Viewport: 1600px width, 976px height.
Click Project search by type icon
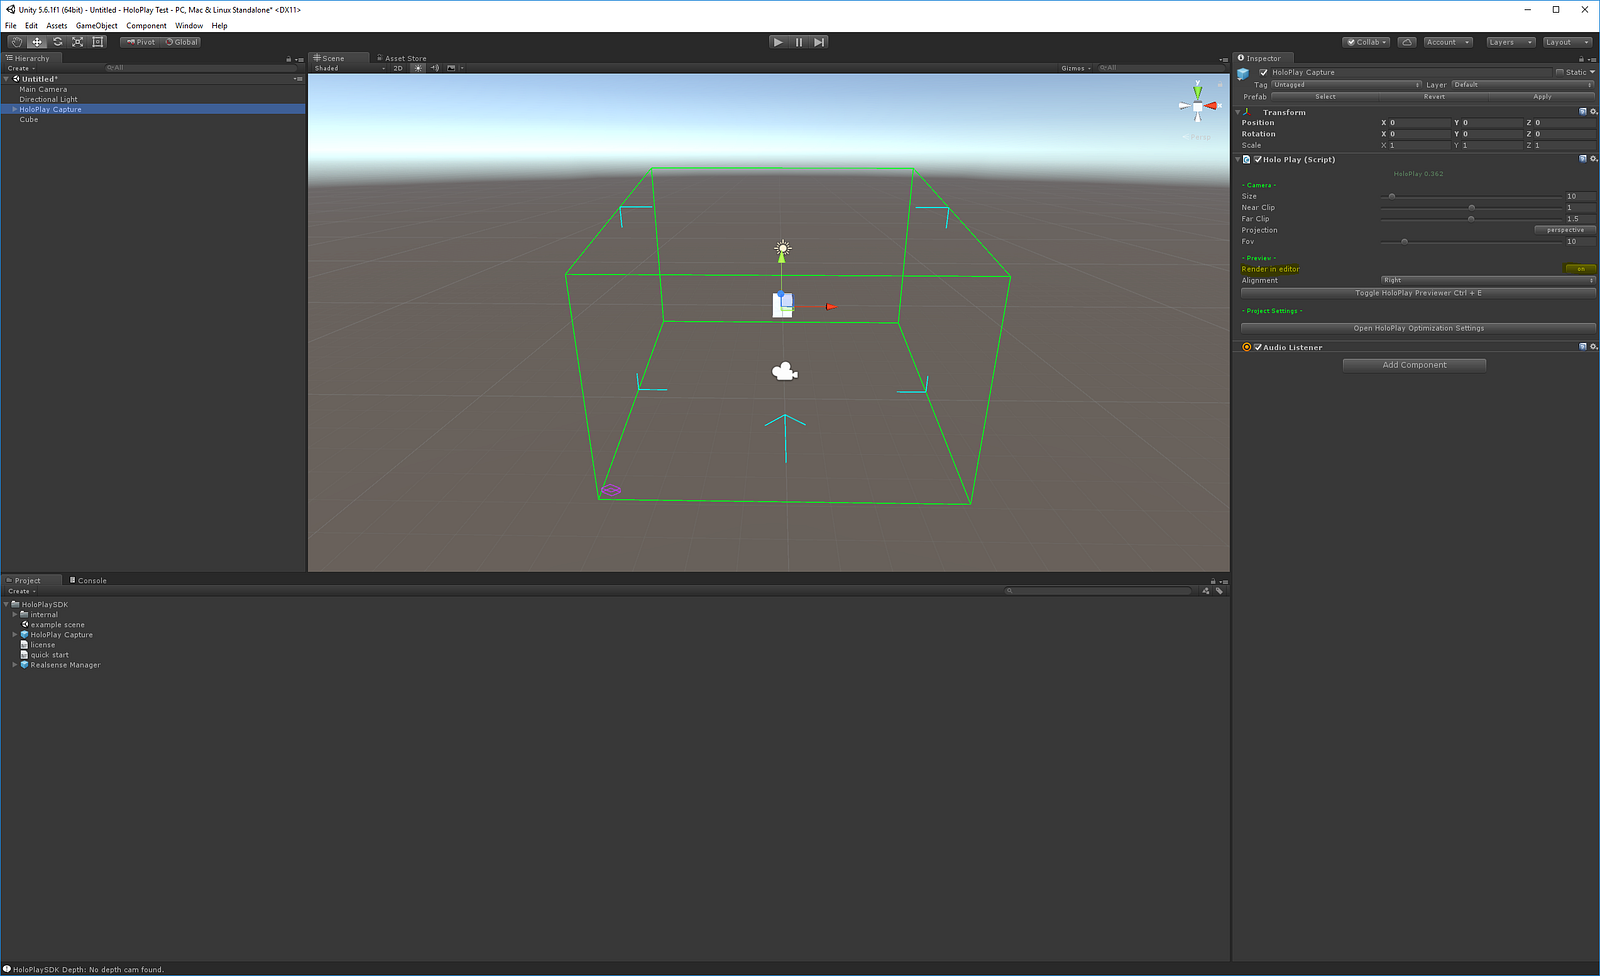coord(1206,591)
